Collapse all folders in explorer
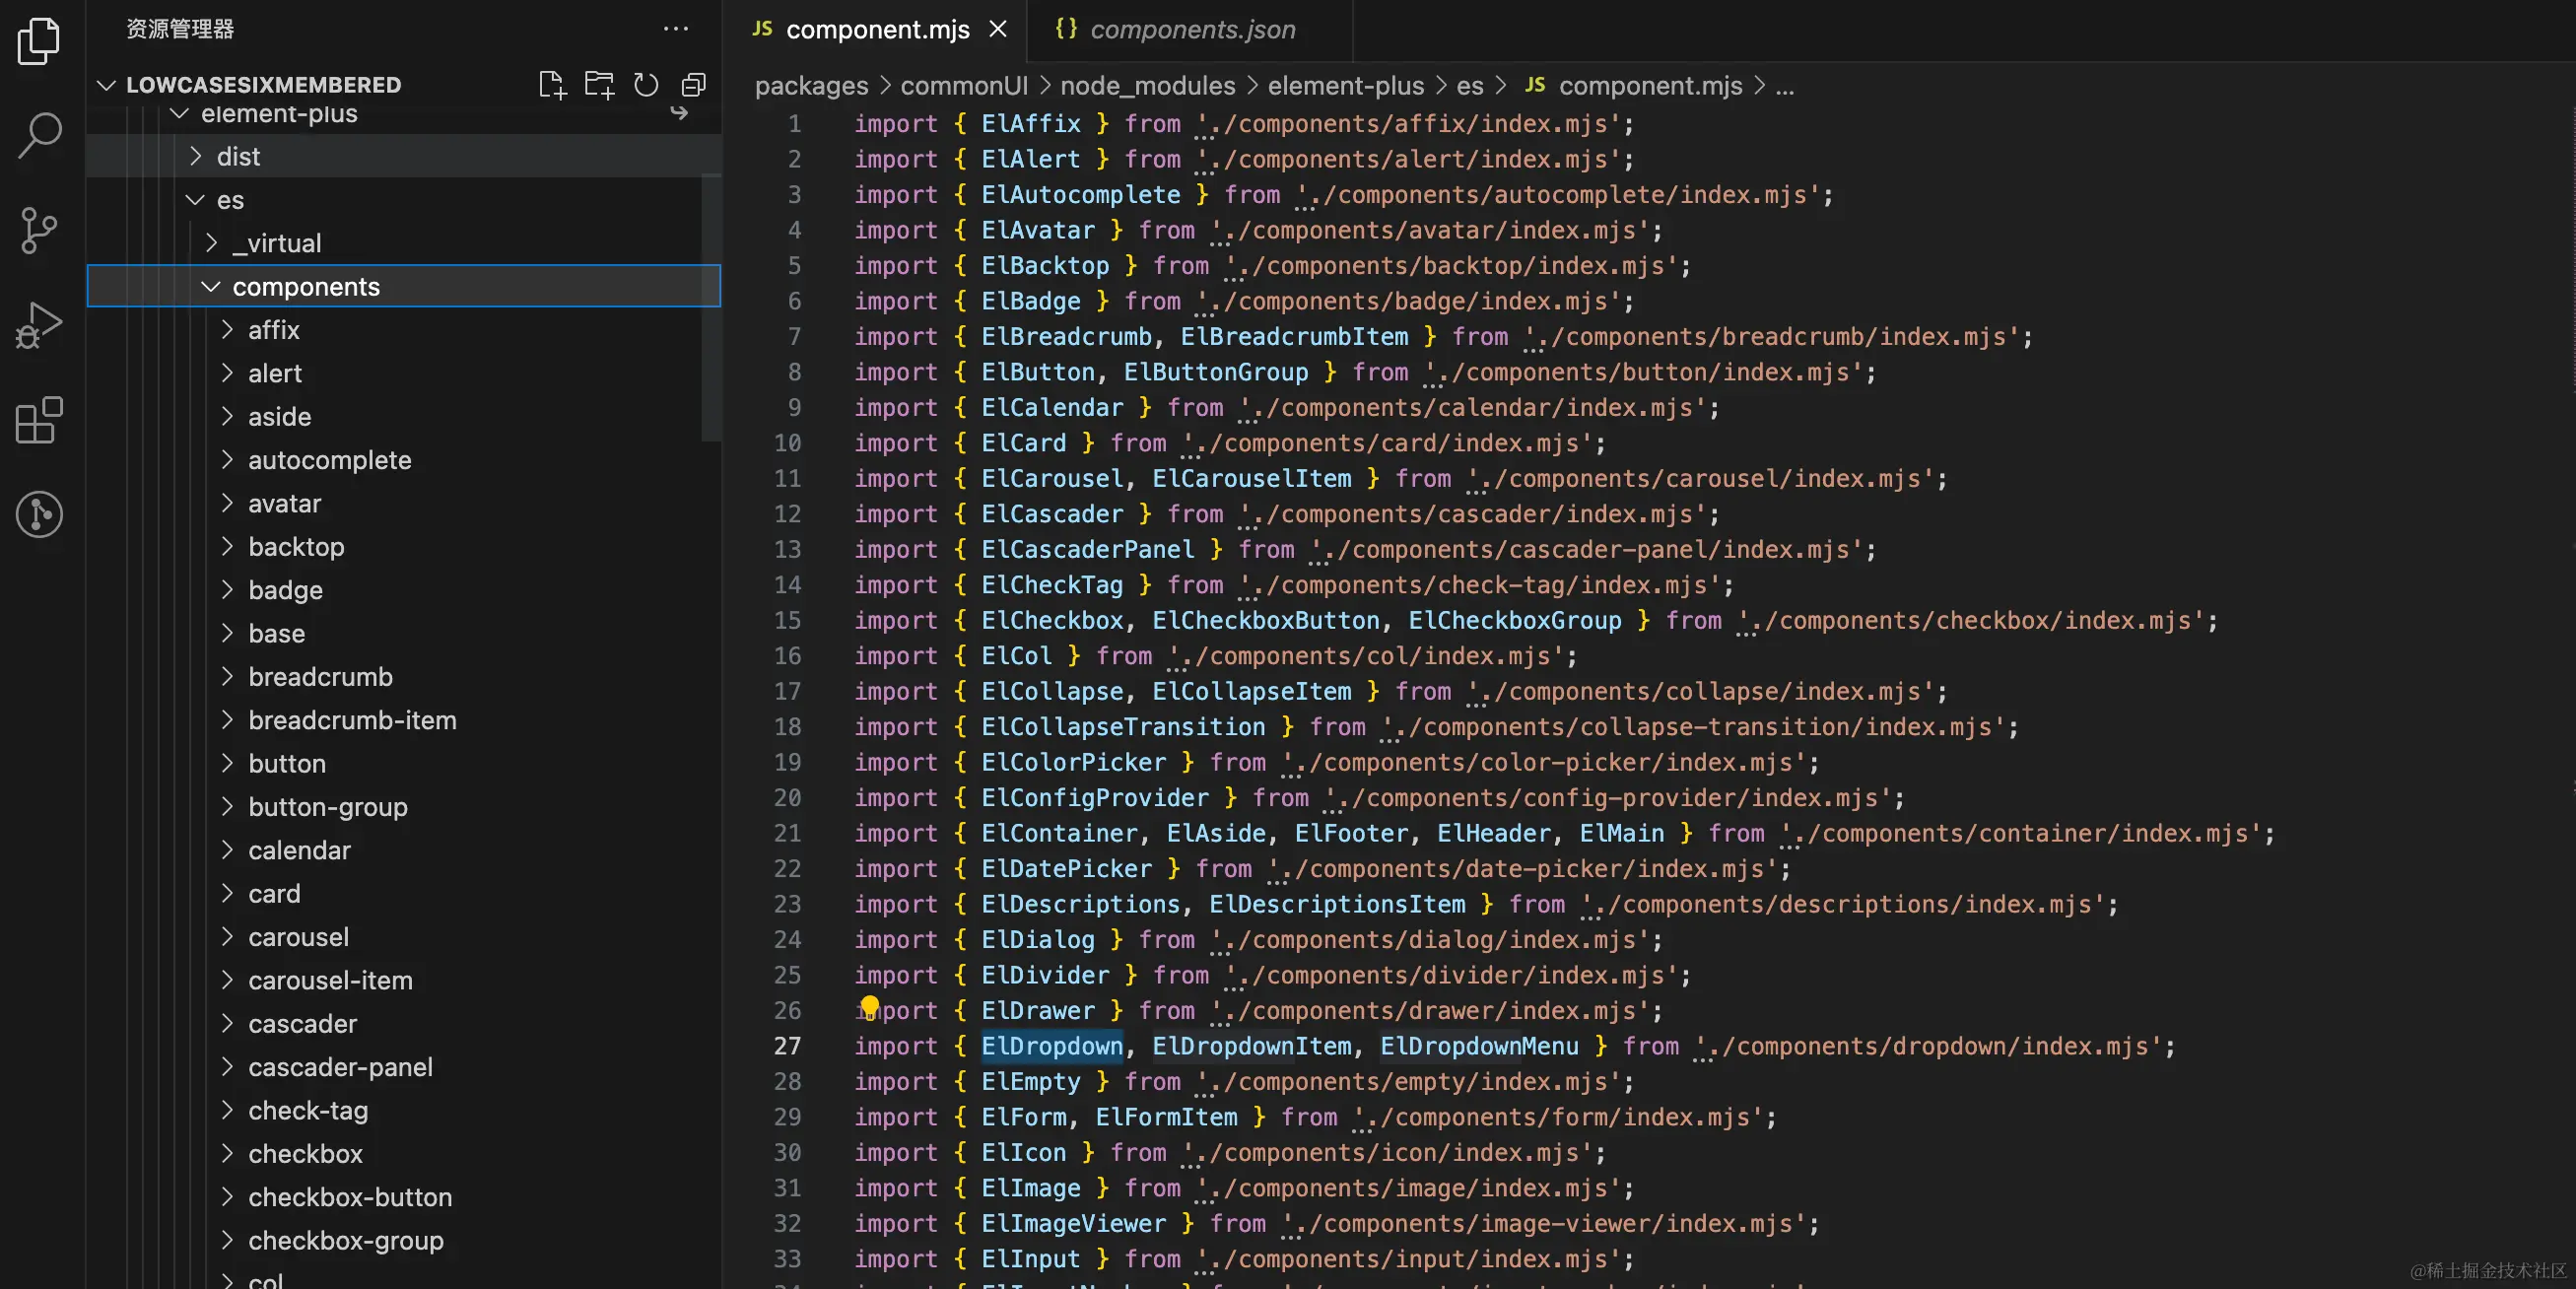The width and height of the screenshot is (2576, 1289). [693, 85]
